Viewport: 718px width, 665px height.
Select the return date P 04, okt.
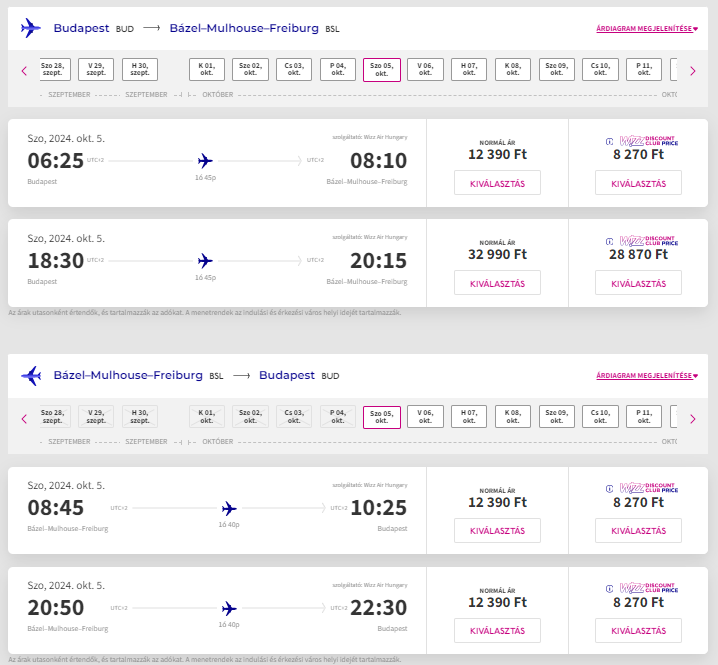point(338,418)
